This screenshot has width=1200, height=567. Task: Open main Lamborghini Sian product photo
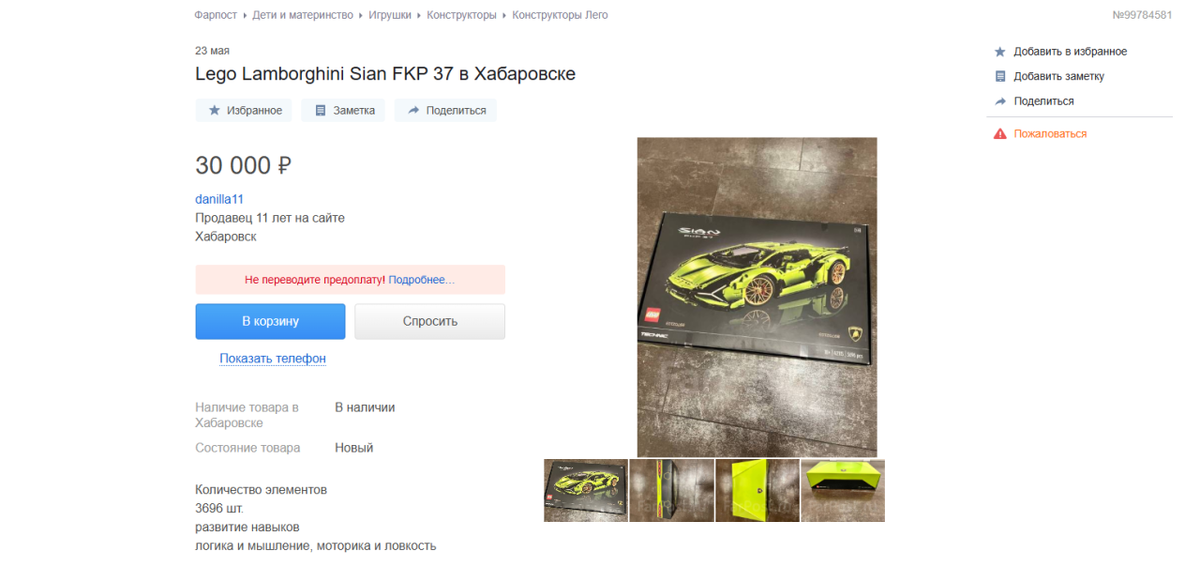click(757, 297)
